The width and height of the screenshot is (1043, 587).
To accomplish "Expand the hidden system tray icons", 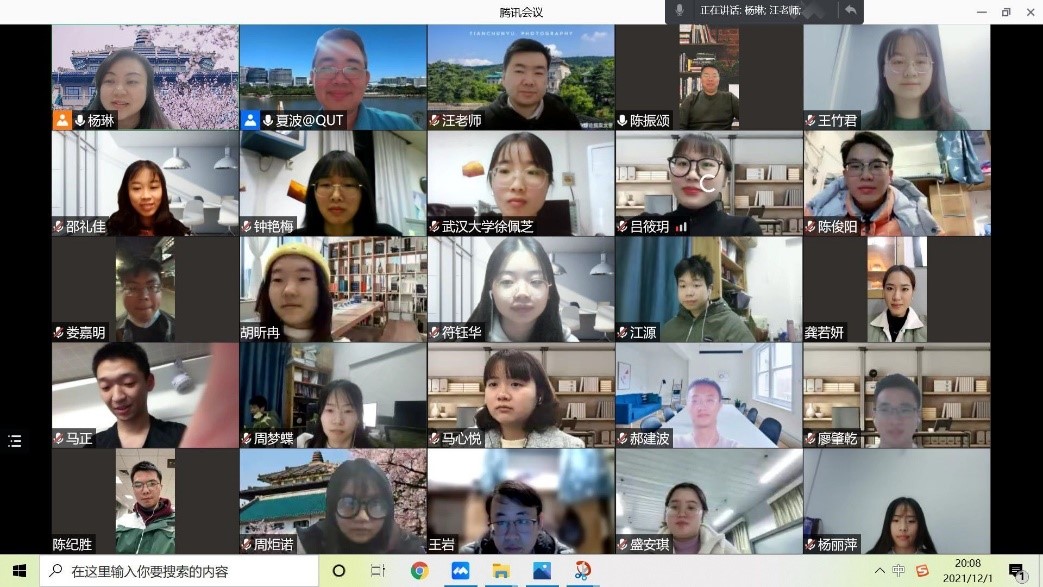I will tap(878, 571).
